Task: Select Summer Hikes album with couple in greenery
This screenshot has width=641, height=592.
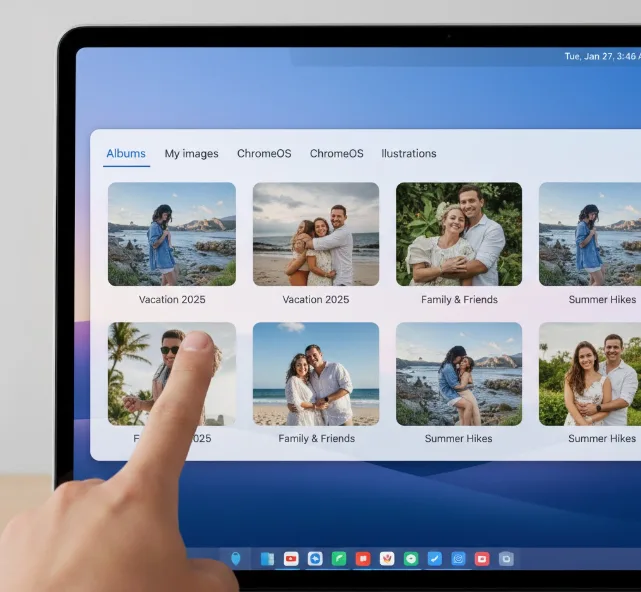Action: click(x=590, y=374)
